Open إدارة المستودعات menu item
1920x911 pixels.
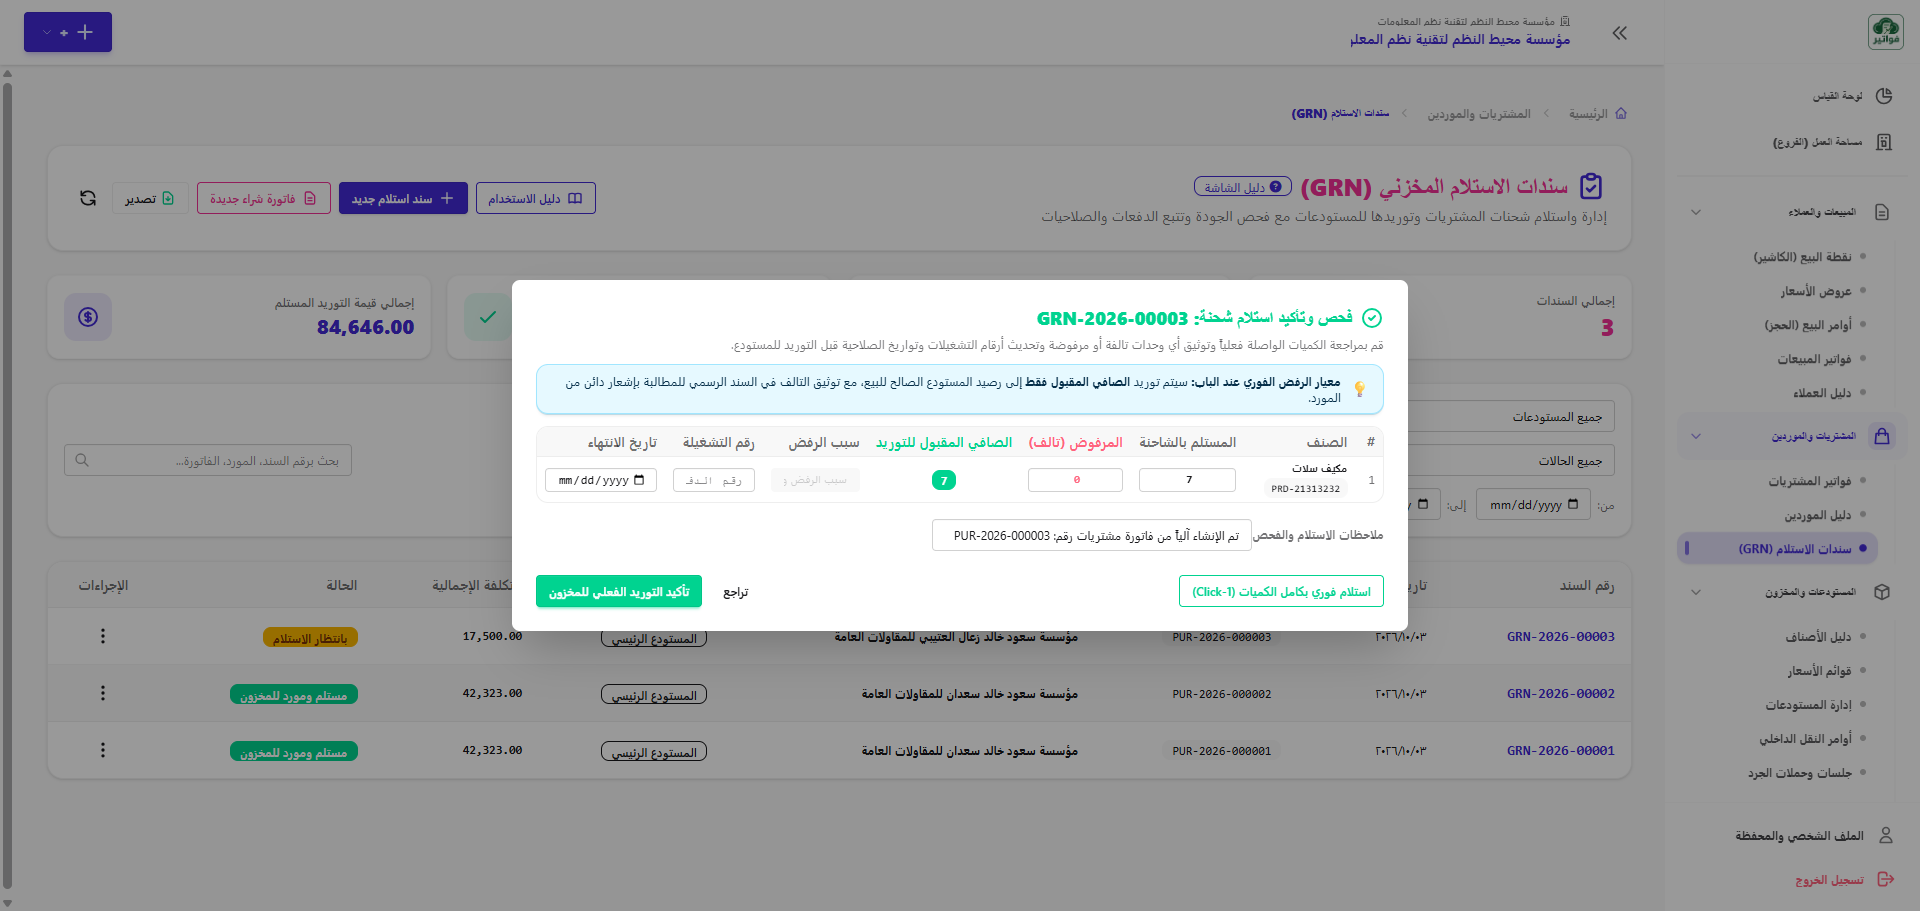tap(1809, 705)
